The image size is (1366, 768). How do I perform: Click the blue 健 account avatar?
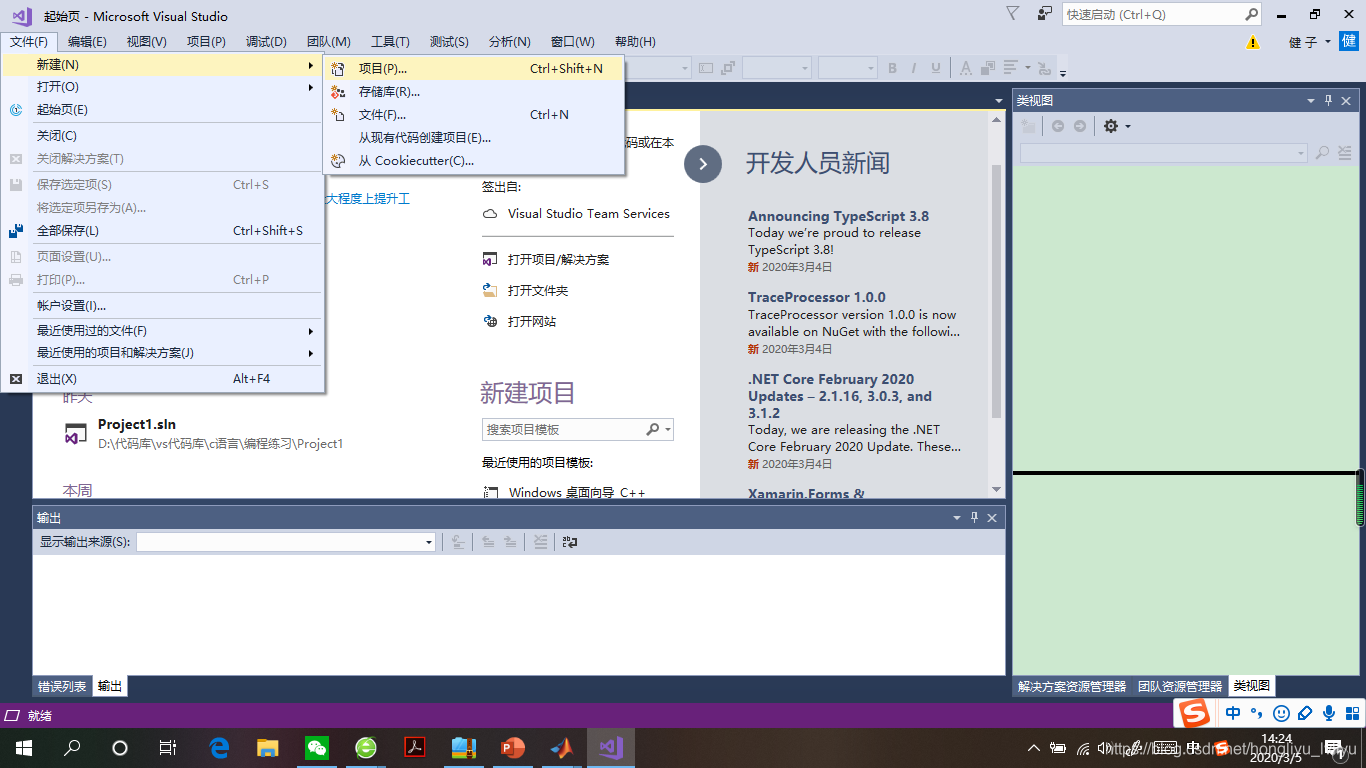click(x=1348, y=41)
